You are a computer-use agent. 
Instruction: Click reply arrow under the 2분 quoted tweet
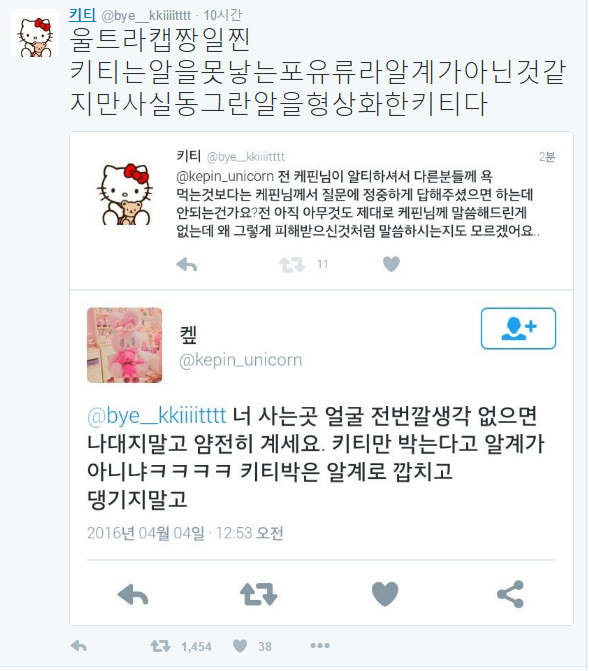pos(187,264)
